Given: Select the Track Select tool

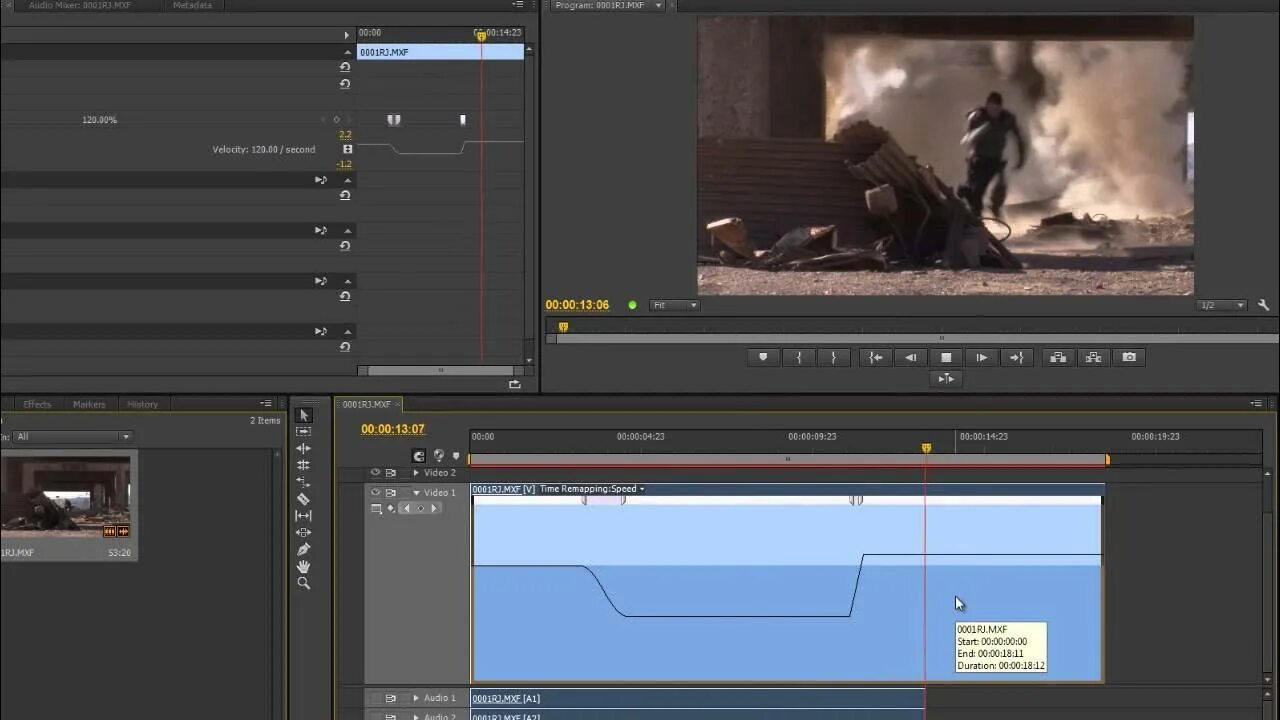Looking at the screenshot, I should click(x=304, y=432).
